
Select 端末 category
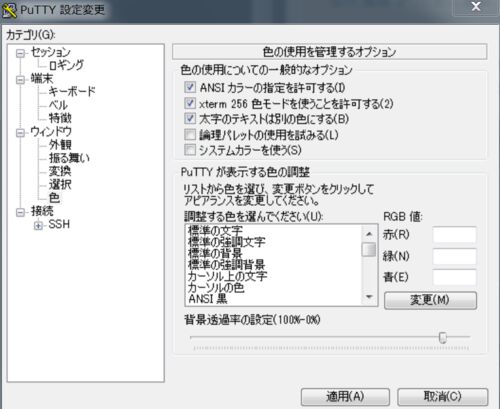tap(42, 79)
